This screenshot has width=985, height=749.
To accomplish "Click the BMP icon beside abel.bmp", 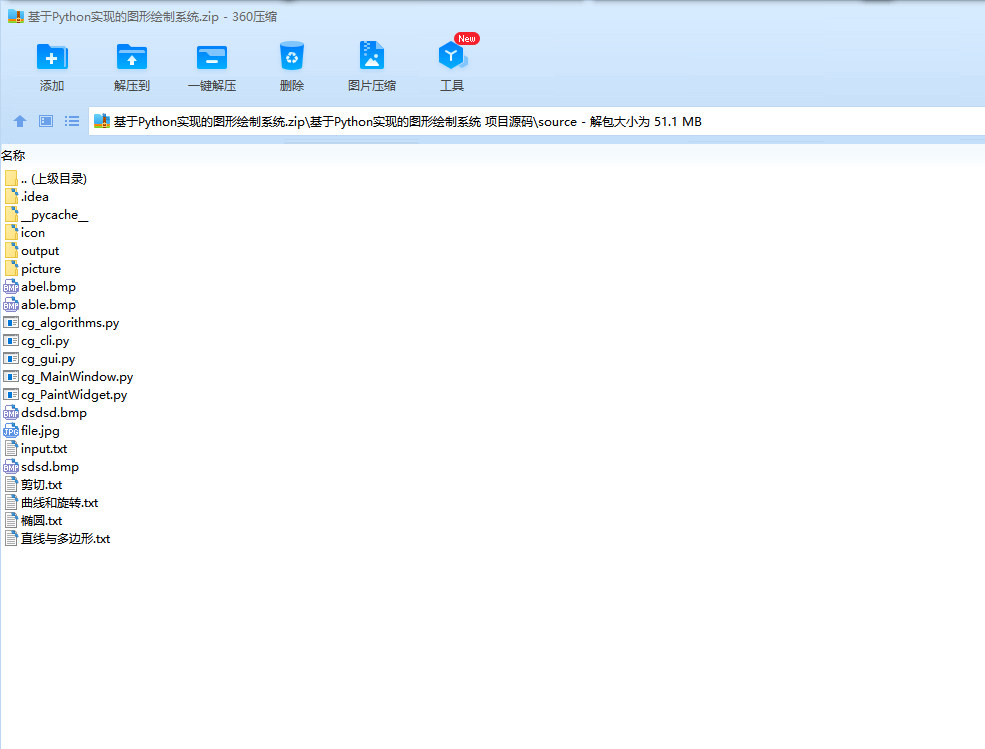I will 11,287.
